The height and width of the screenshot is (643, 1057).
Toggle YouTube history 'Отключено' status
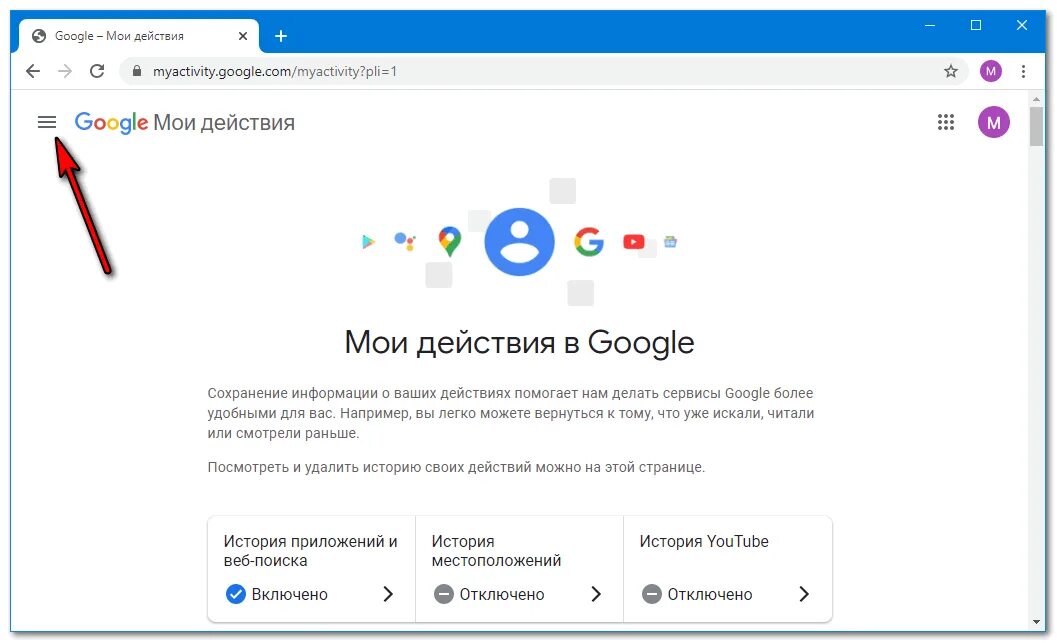tap(697, 594)
